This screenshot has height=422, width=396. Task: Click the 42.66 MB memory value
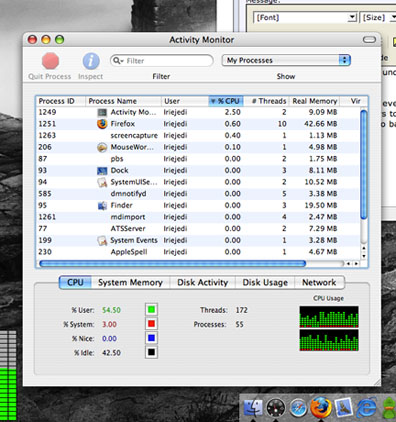[x=320, y=124]
